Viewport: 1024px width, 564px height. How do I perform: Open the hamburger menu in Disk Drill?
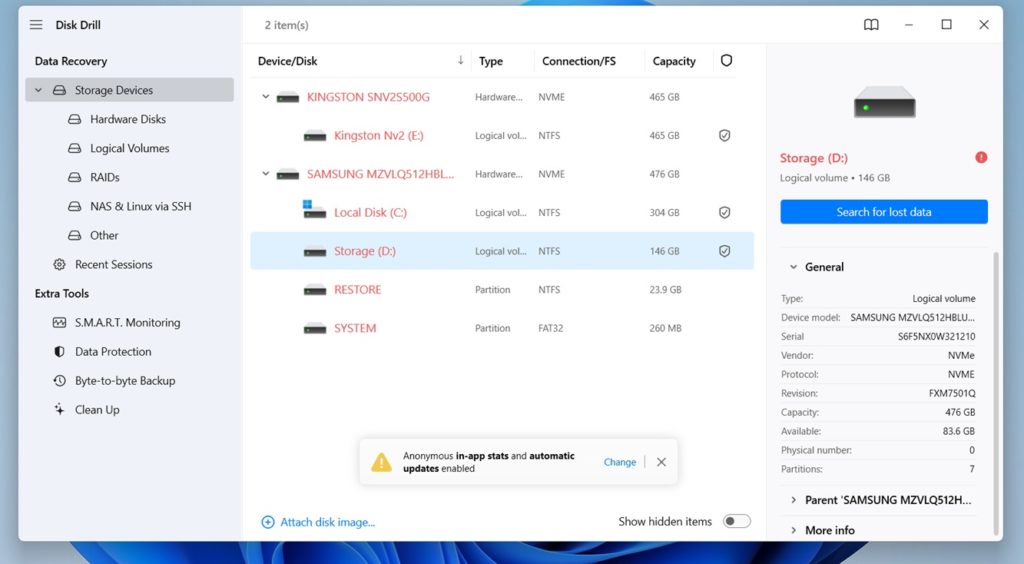(x=36, y=25)
